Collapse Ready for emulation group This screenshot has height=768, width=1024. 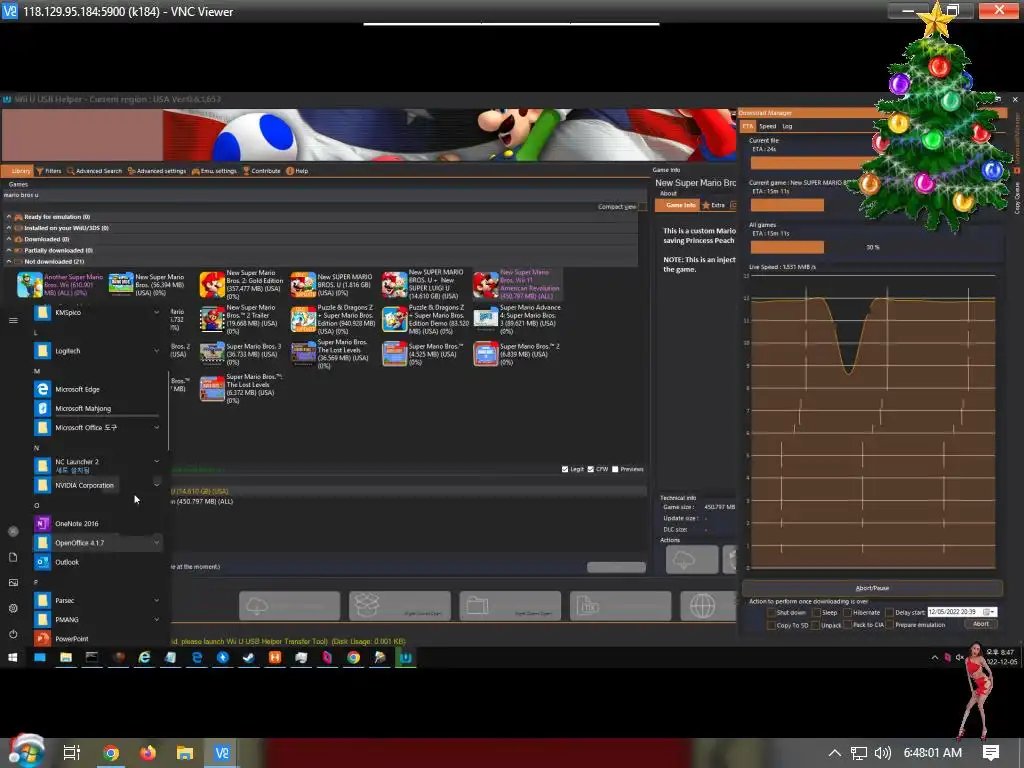pyautogui.click(x=8, y=217)
